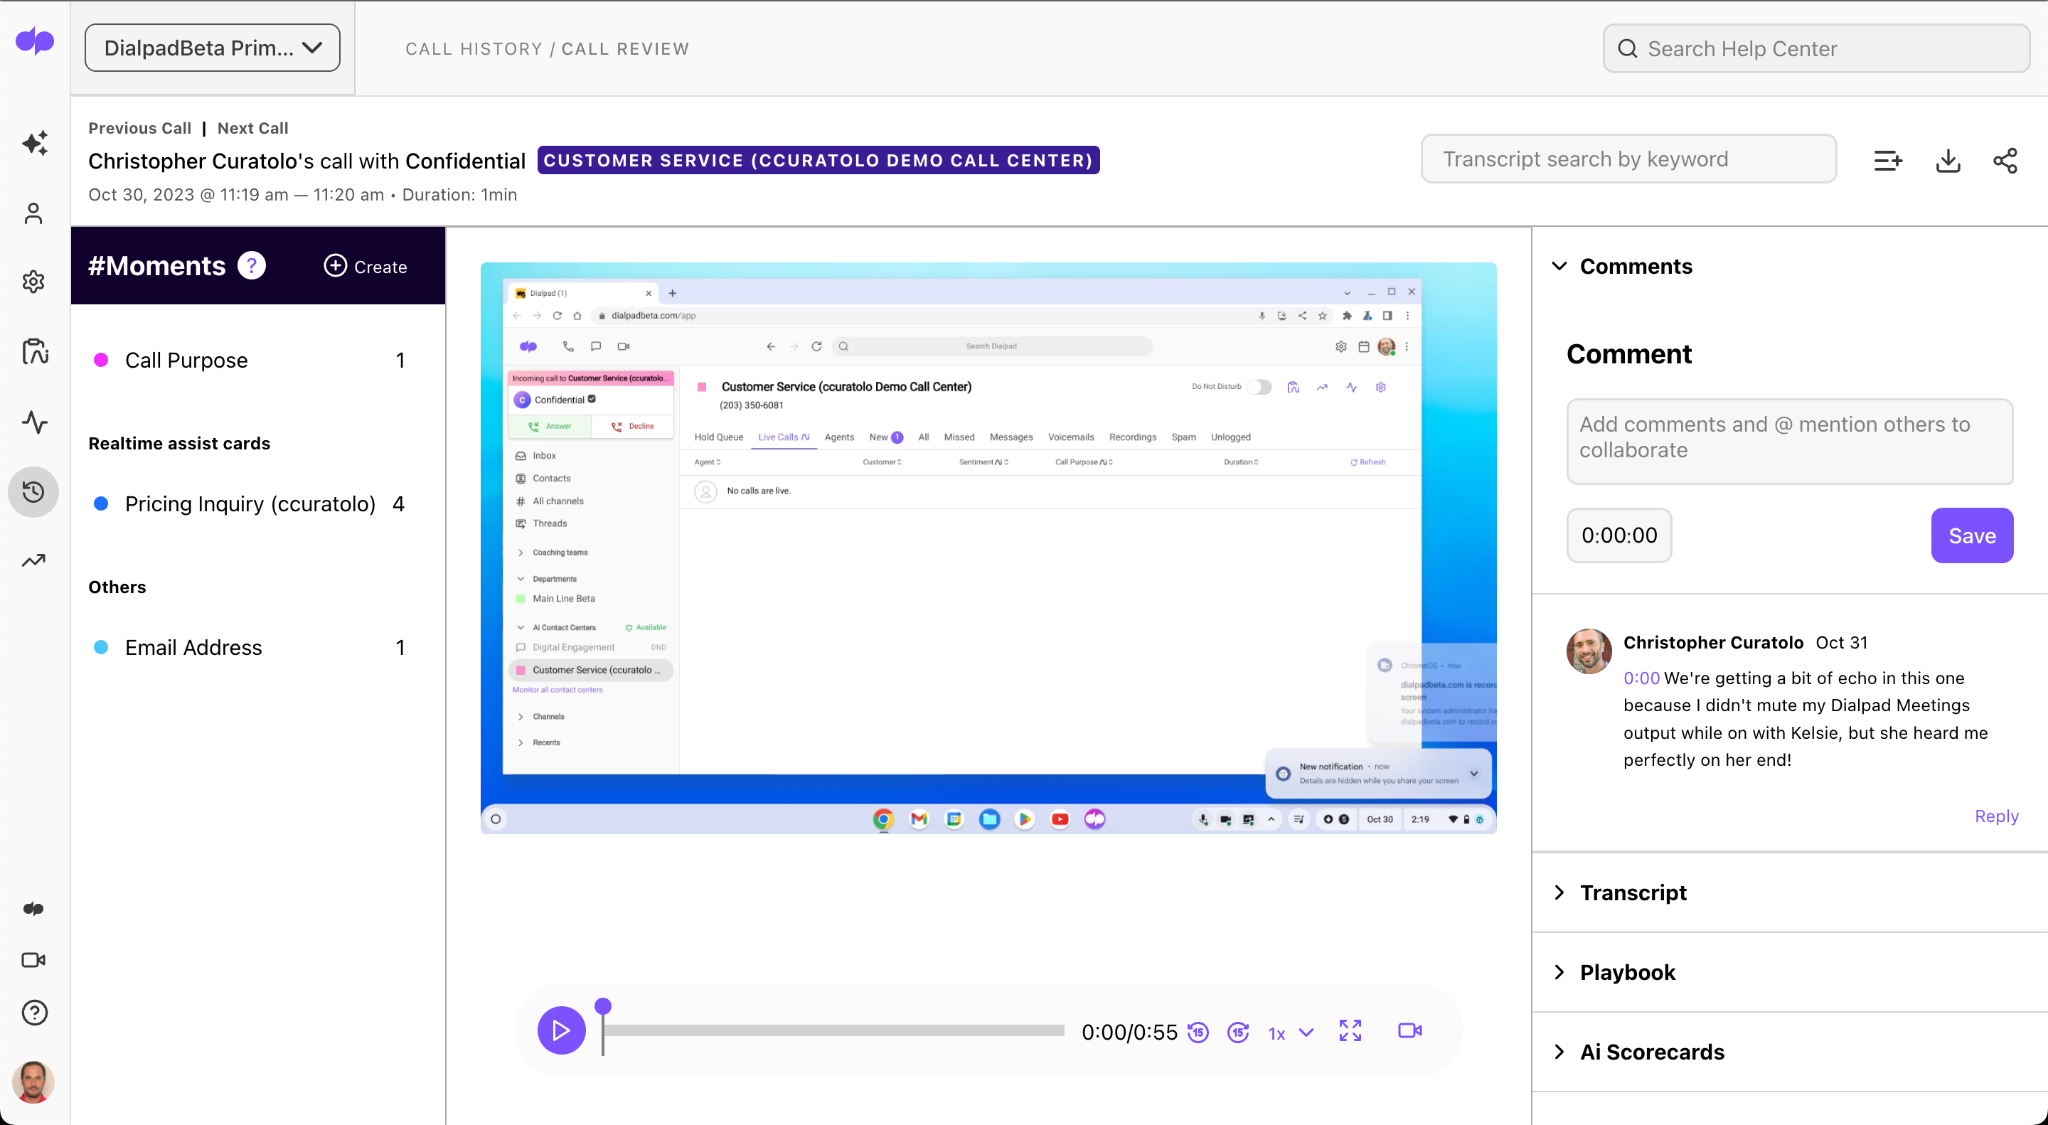Viewport: 2048px width, 1125px height.
Task: Change playback speed via the 1x dropdown
Action: tap(1288, 1032)
